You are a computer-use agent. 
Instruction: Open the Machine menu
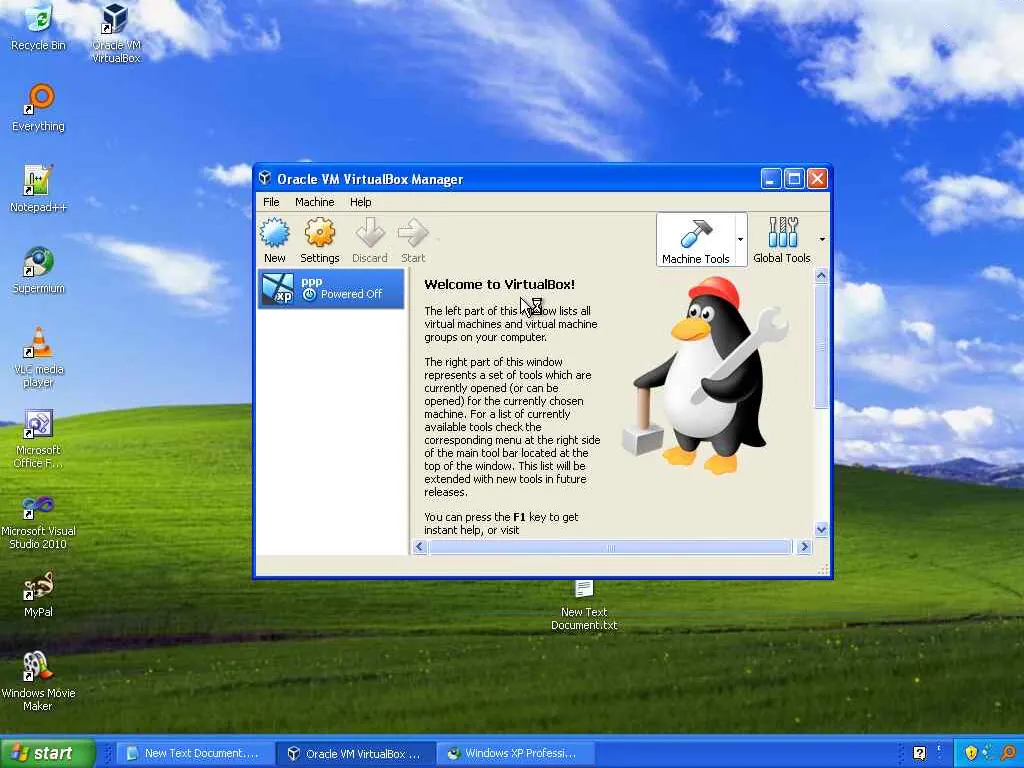315,202
